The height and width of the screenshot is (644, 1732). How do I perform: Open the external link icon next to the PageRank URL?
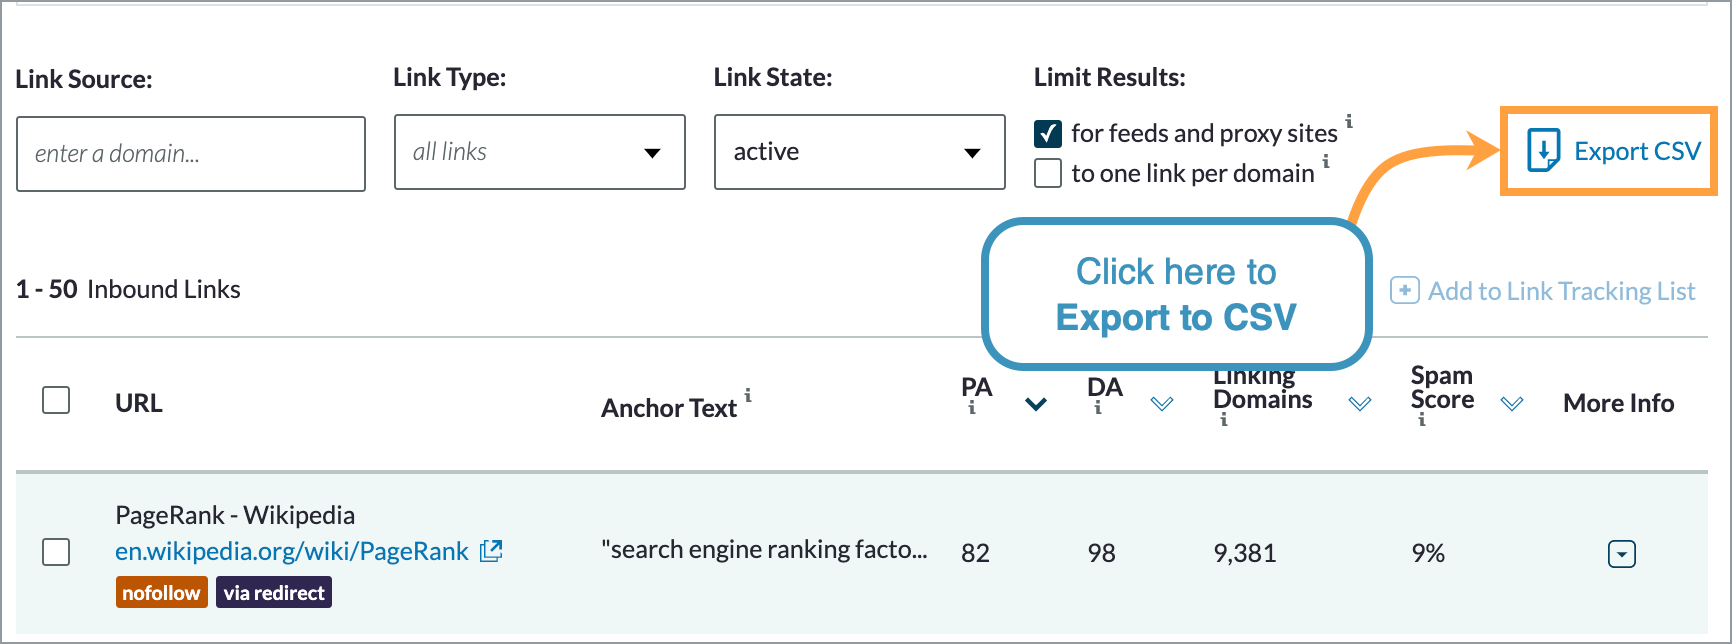491,550
